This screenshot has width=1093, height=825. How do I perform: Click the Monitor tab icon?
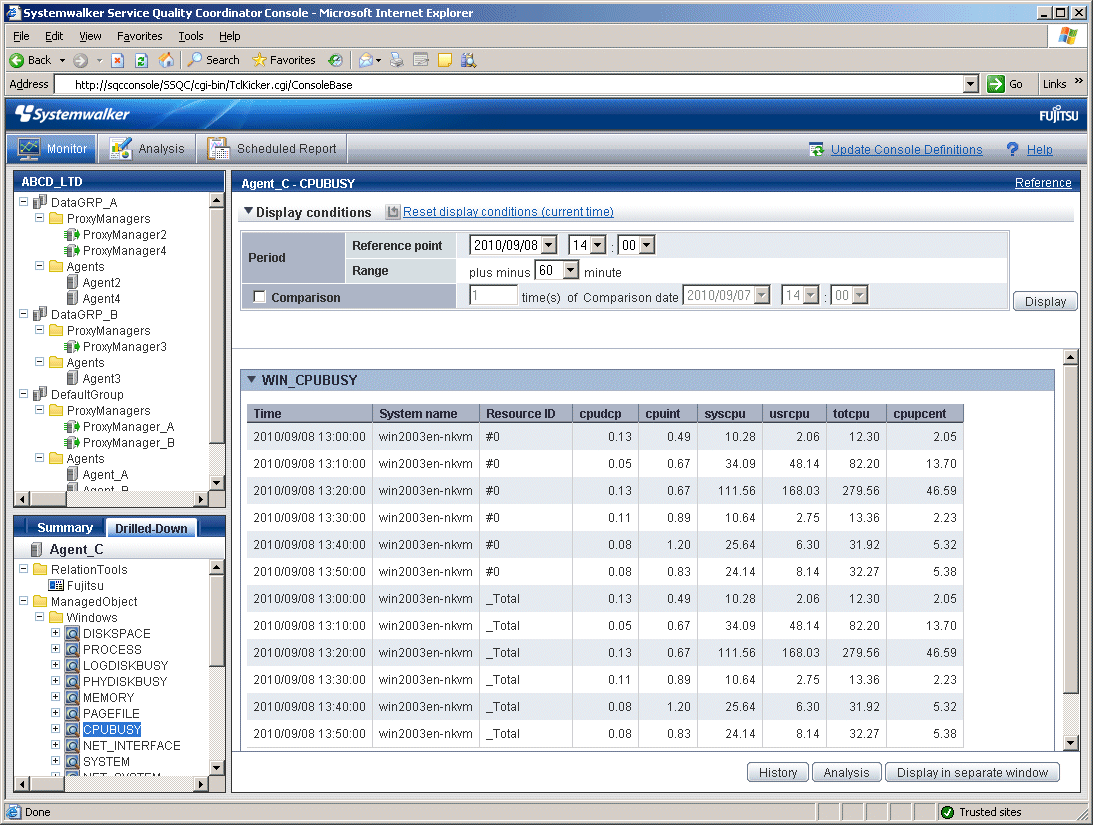point(29,148)
